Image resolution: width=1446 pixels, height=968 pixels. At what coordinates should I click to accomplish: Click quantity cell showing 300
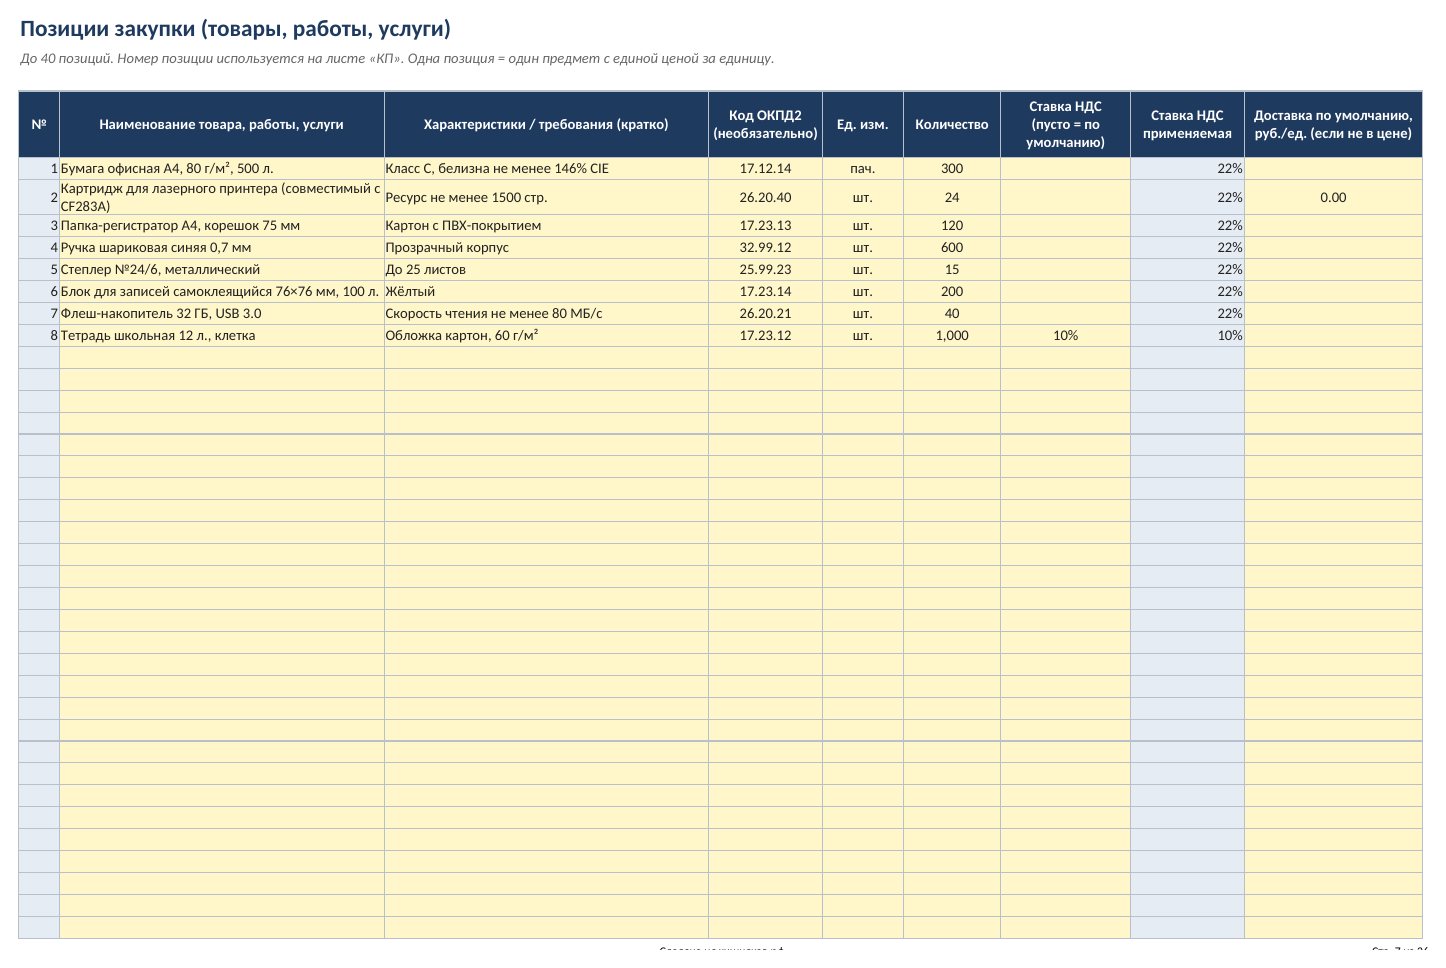click(x=952, y=168)
